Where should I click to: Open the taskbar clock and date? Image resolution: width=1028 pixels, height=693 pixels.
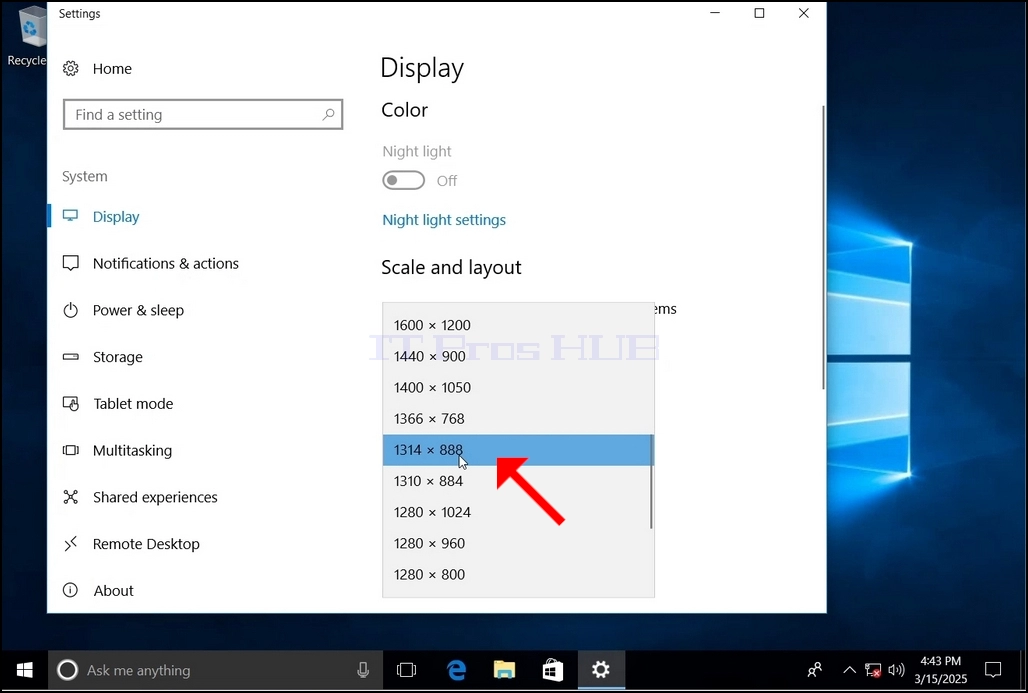(x=940, y=670)
